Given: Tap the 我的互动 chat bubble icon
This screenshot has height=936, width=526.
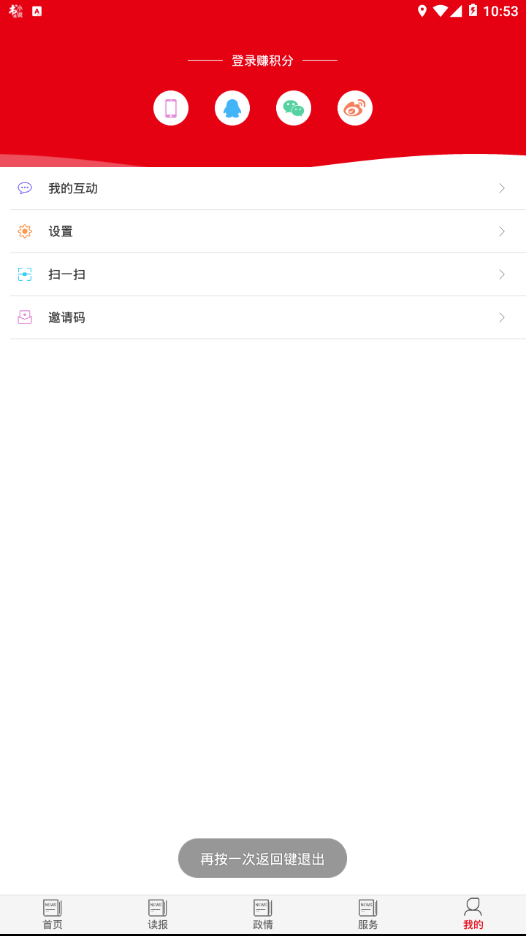Looking at the screenshot, I should tap(24, 188).
